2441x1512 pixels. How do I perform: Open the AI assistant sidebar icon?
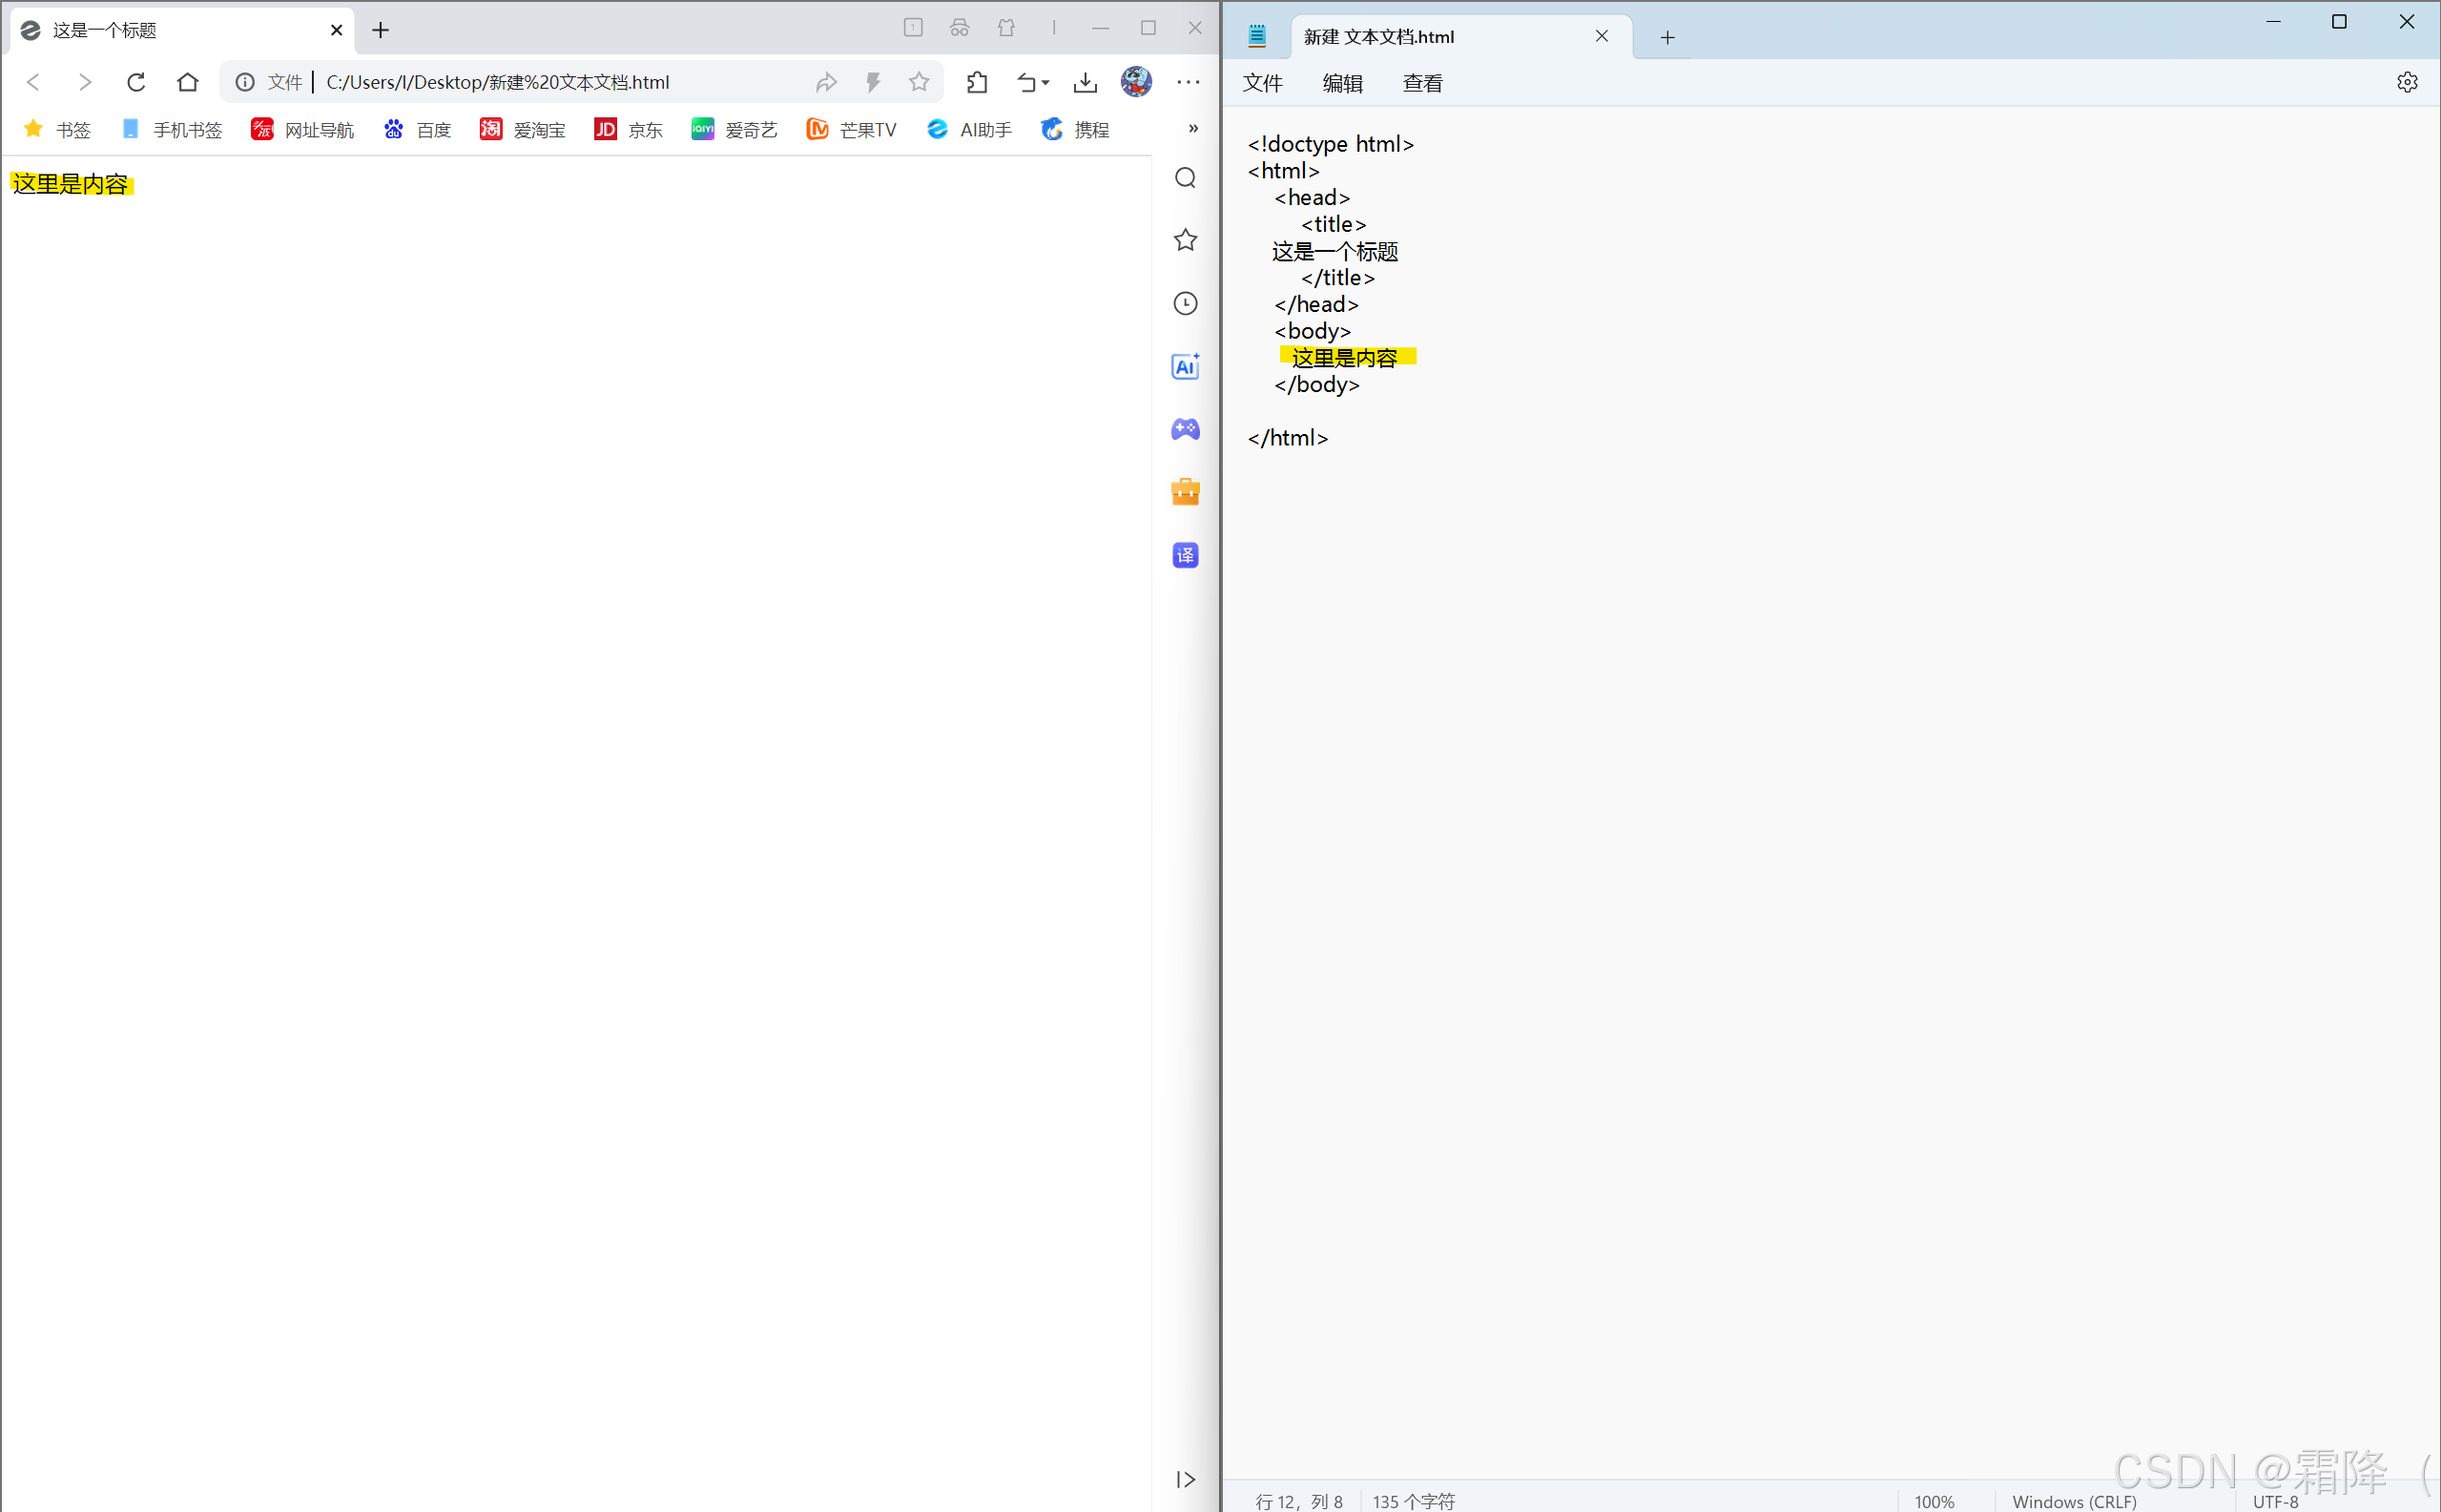[x=1185, y=366]
